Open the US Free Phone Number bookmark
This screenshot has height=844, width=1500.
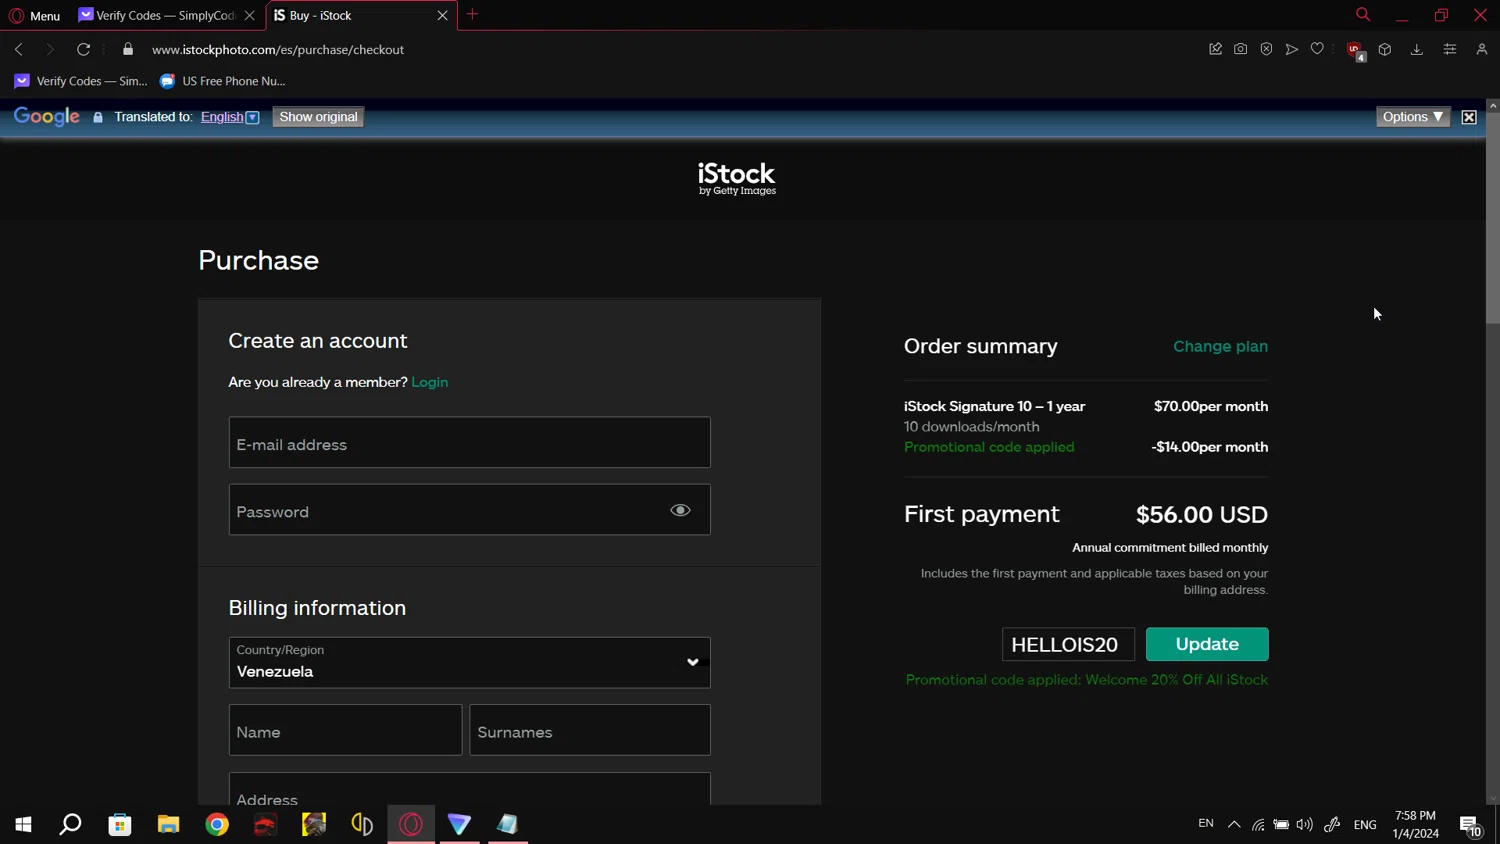pyautogui.click(x=223, y=81)
